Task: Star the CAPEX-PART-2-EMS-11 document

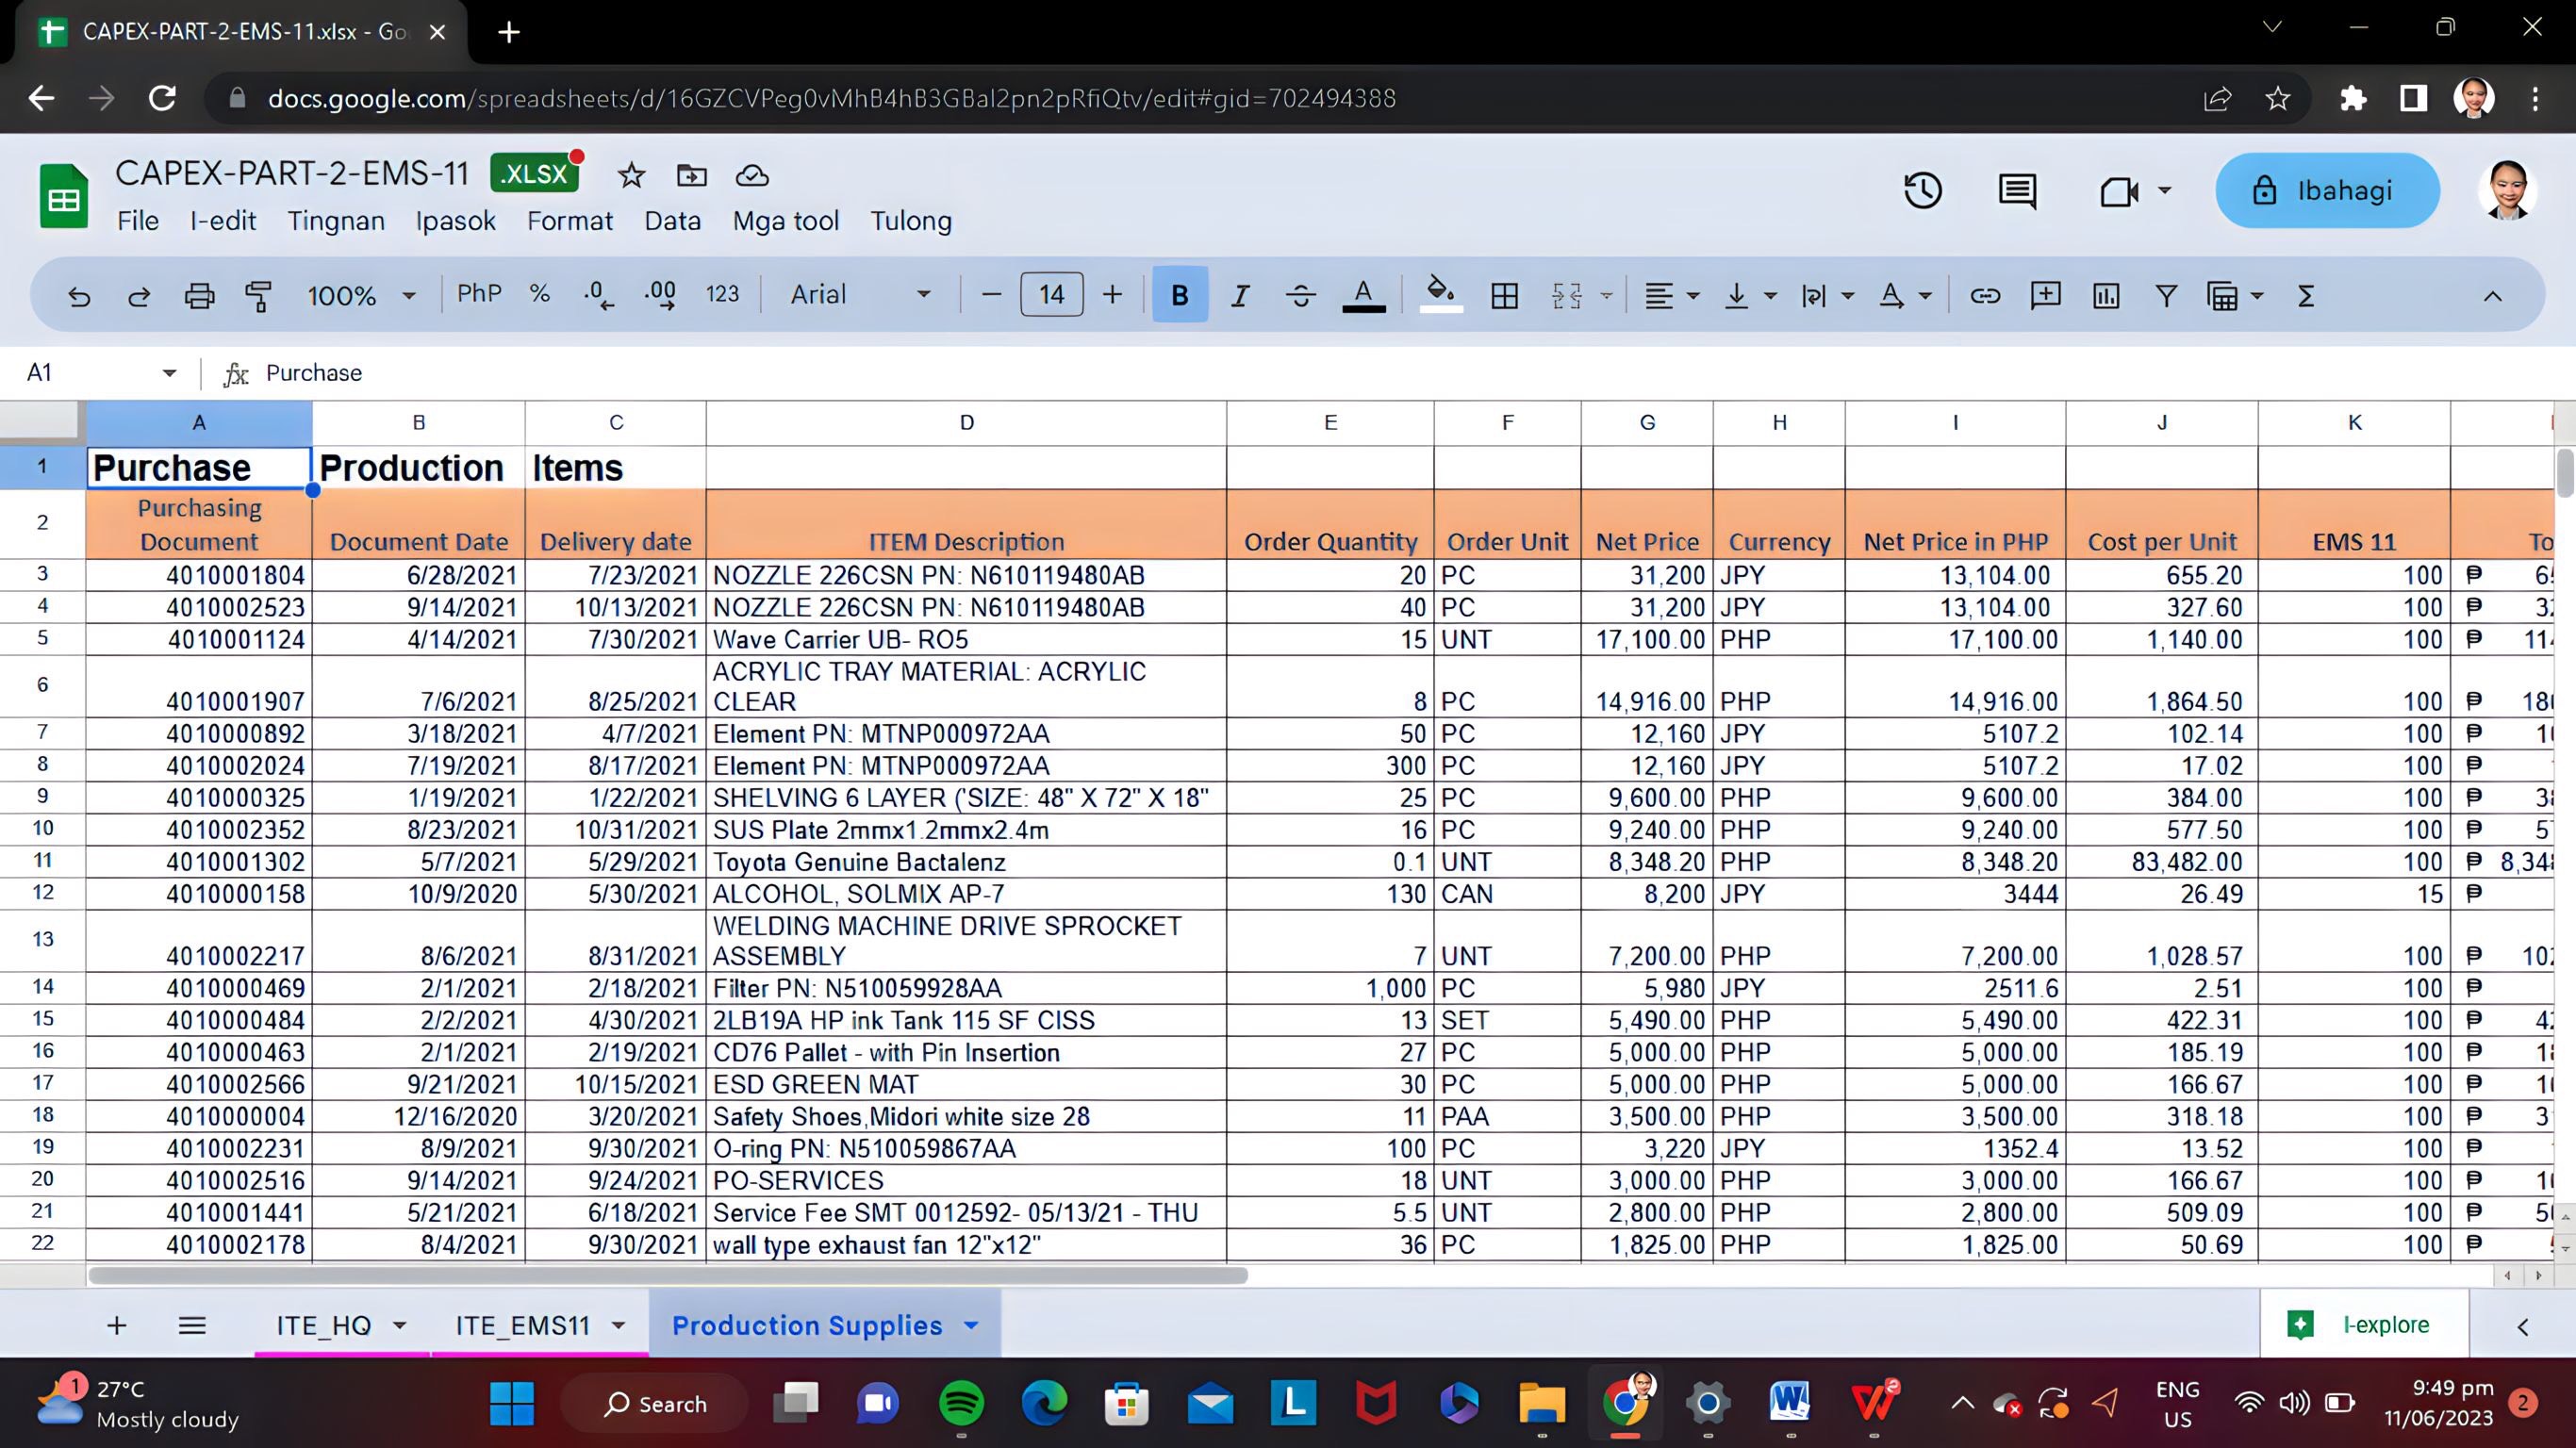Action: (631, 176)
